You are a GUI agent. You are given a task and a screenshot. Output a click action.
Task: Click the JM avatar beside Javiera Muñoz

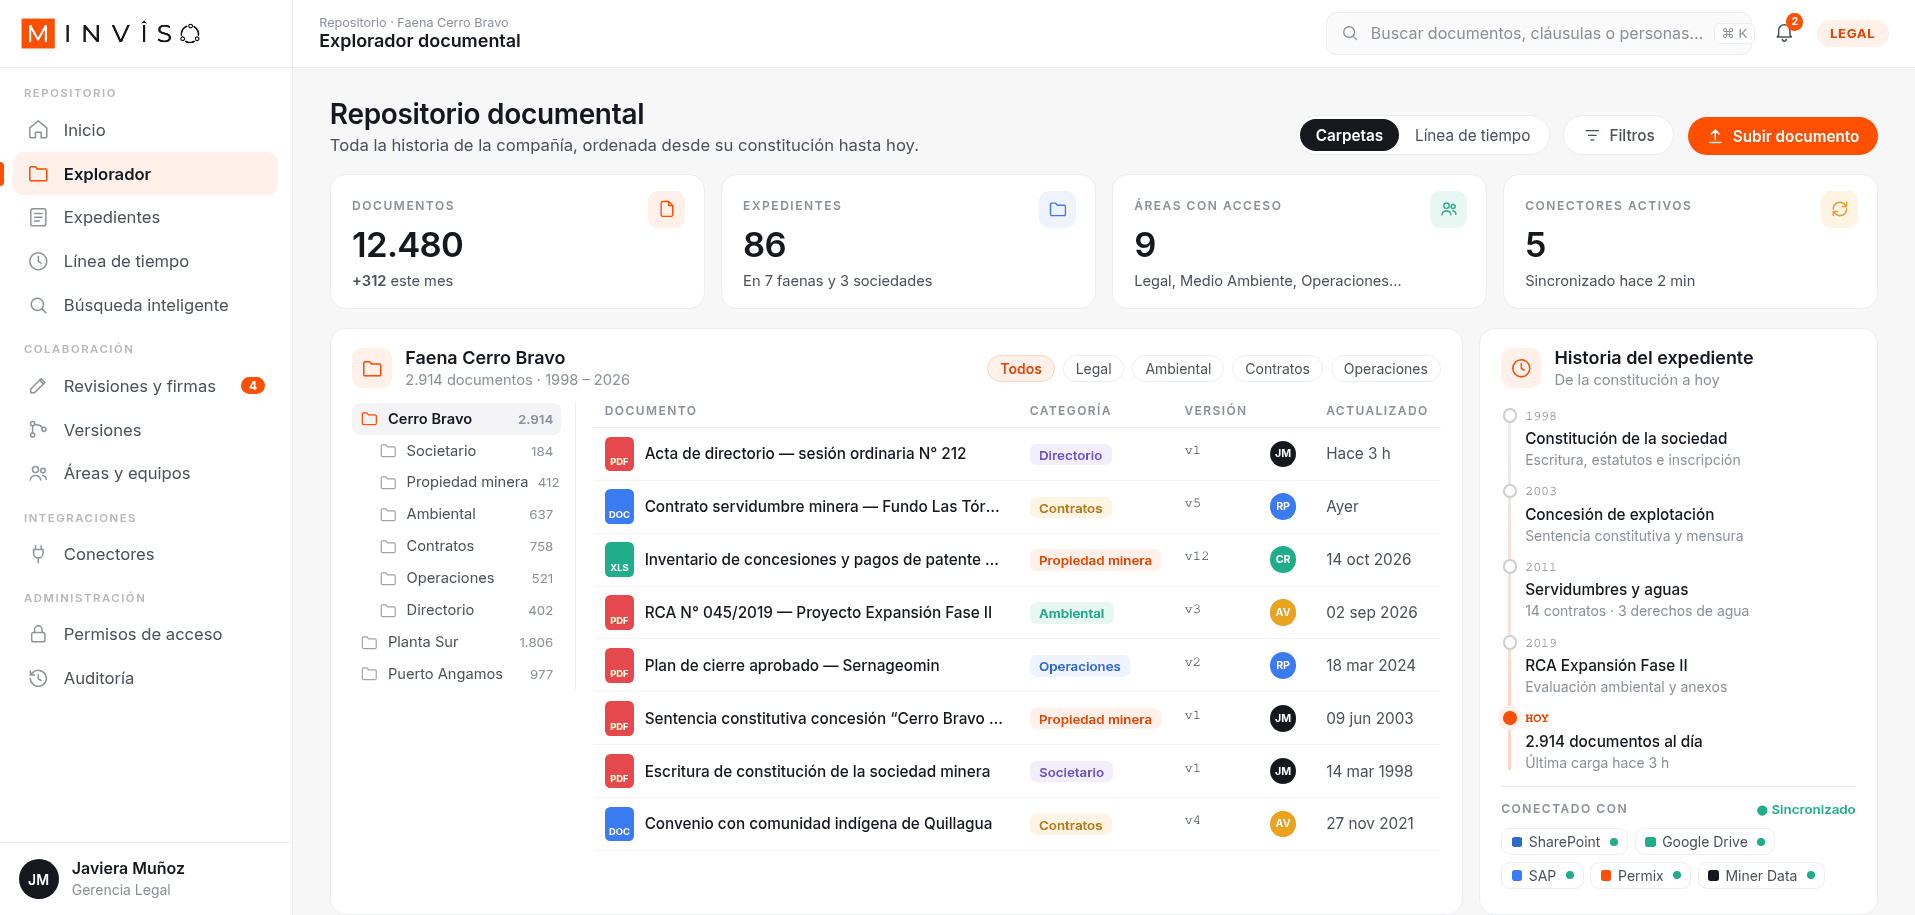(39, 879)
